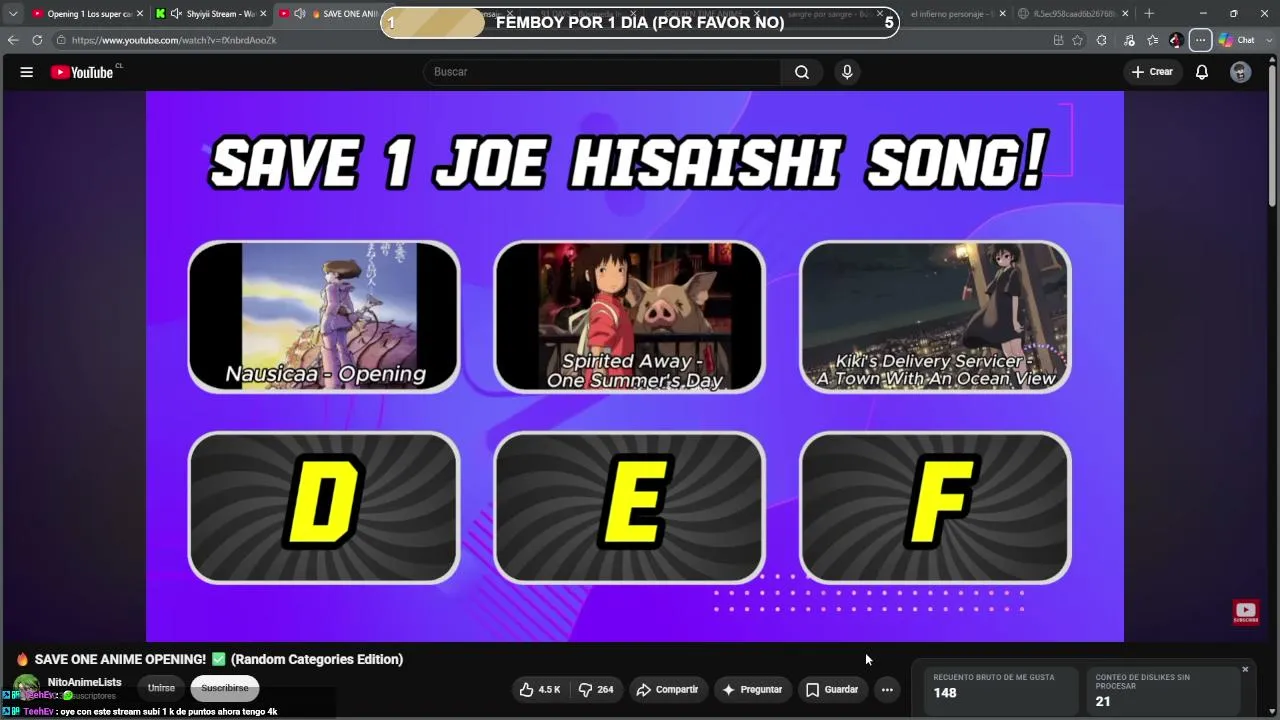Click the raw like count 148

(x=945, y=692)
